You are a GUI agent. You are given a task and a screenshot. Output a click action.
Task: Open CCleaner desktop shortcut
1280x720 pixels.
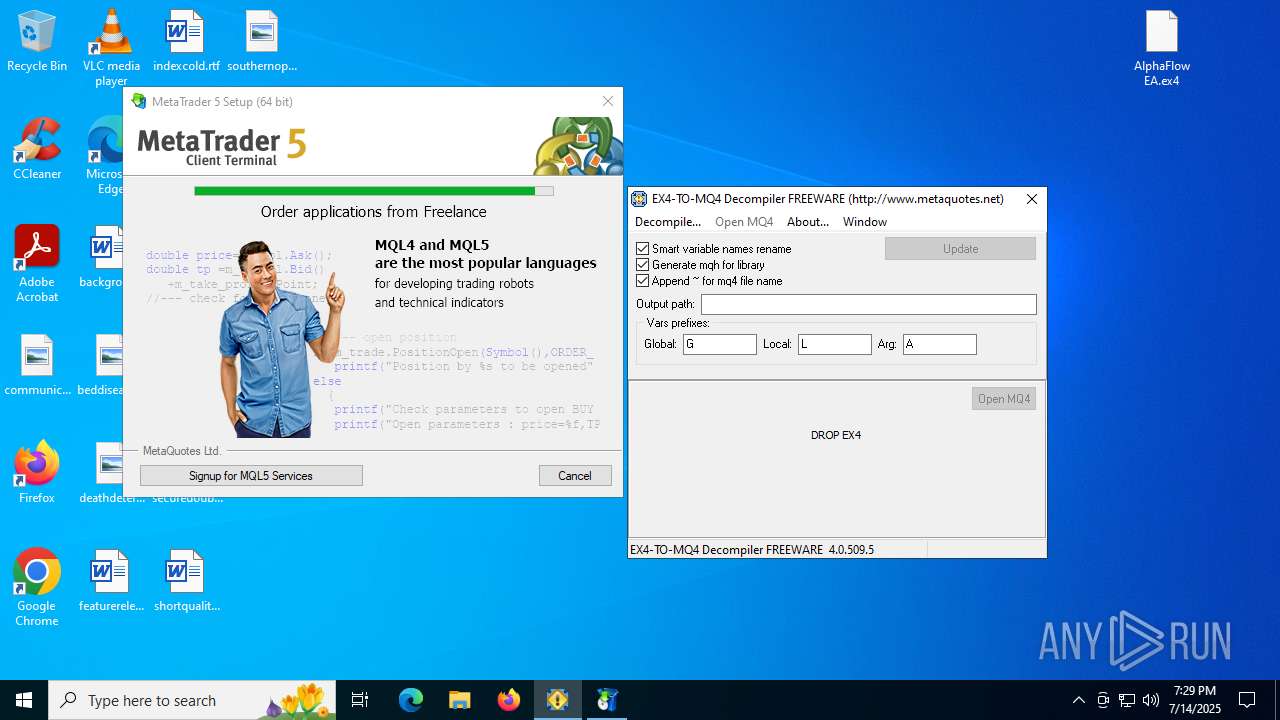(x=37, y=149)
